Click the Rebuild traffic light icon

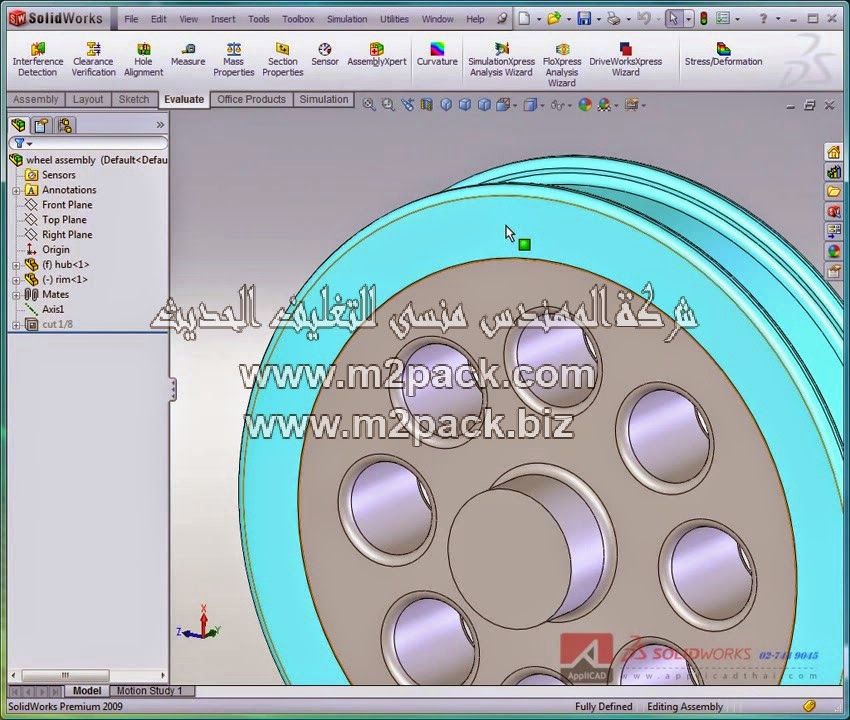[x=704, y=19]
